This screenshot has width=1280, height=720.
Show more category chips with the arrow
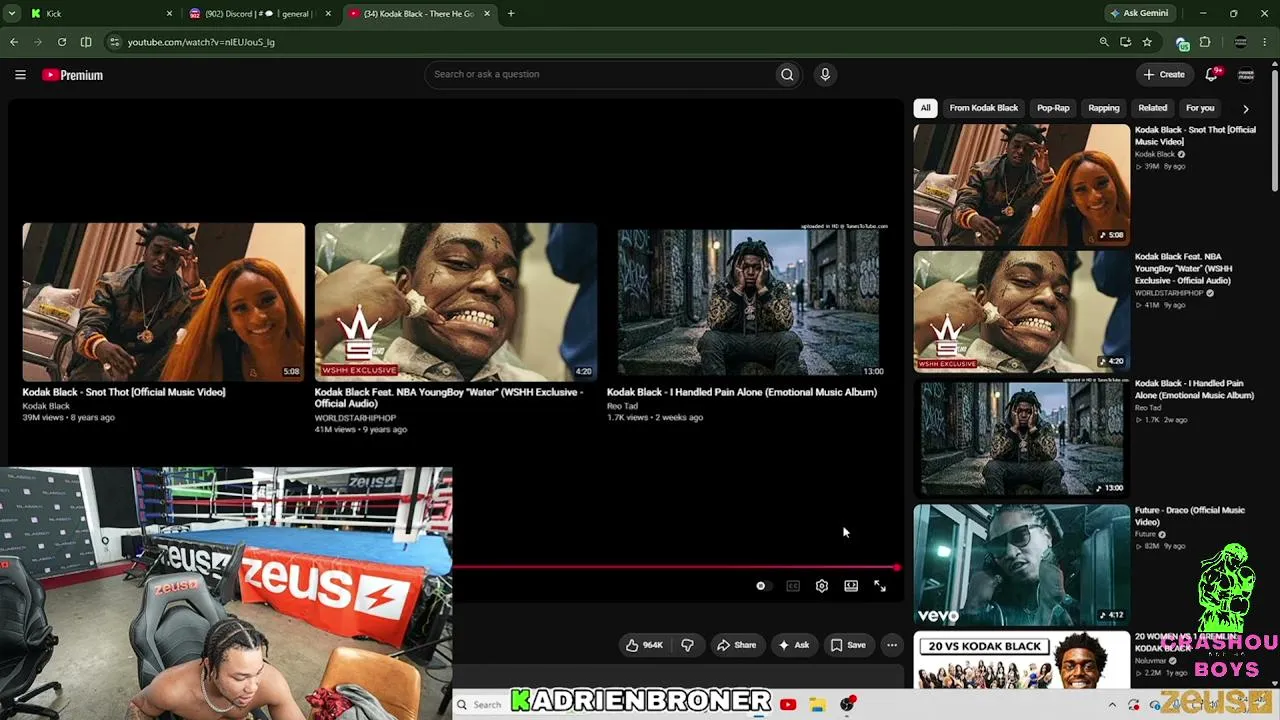point(1245,108)
